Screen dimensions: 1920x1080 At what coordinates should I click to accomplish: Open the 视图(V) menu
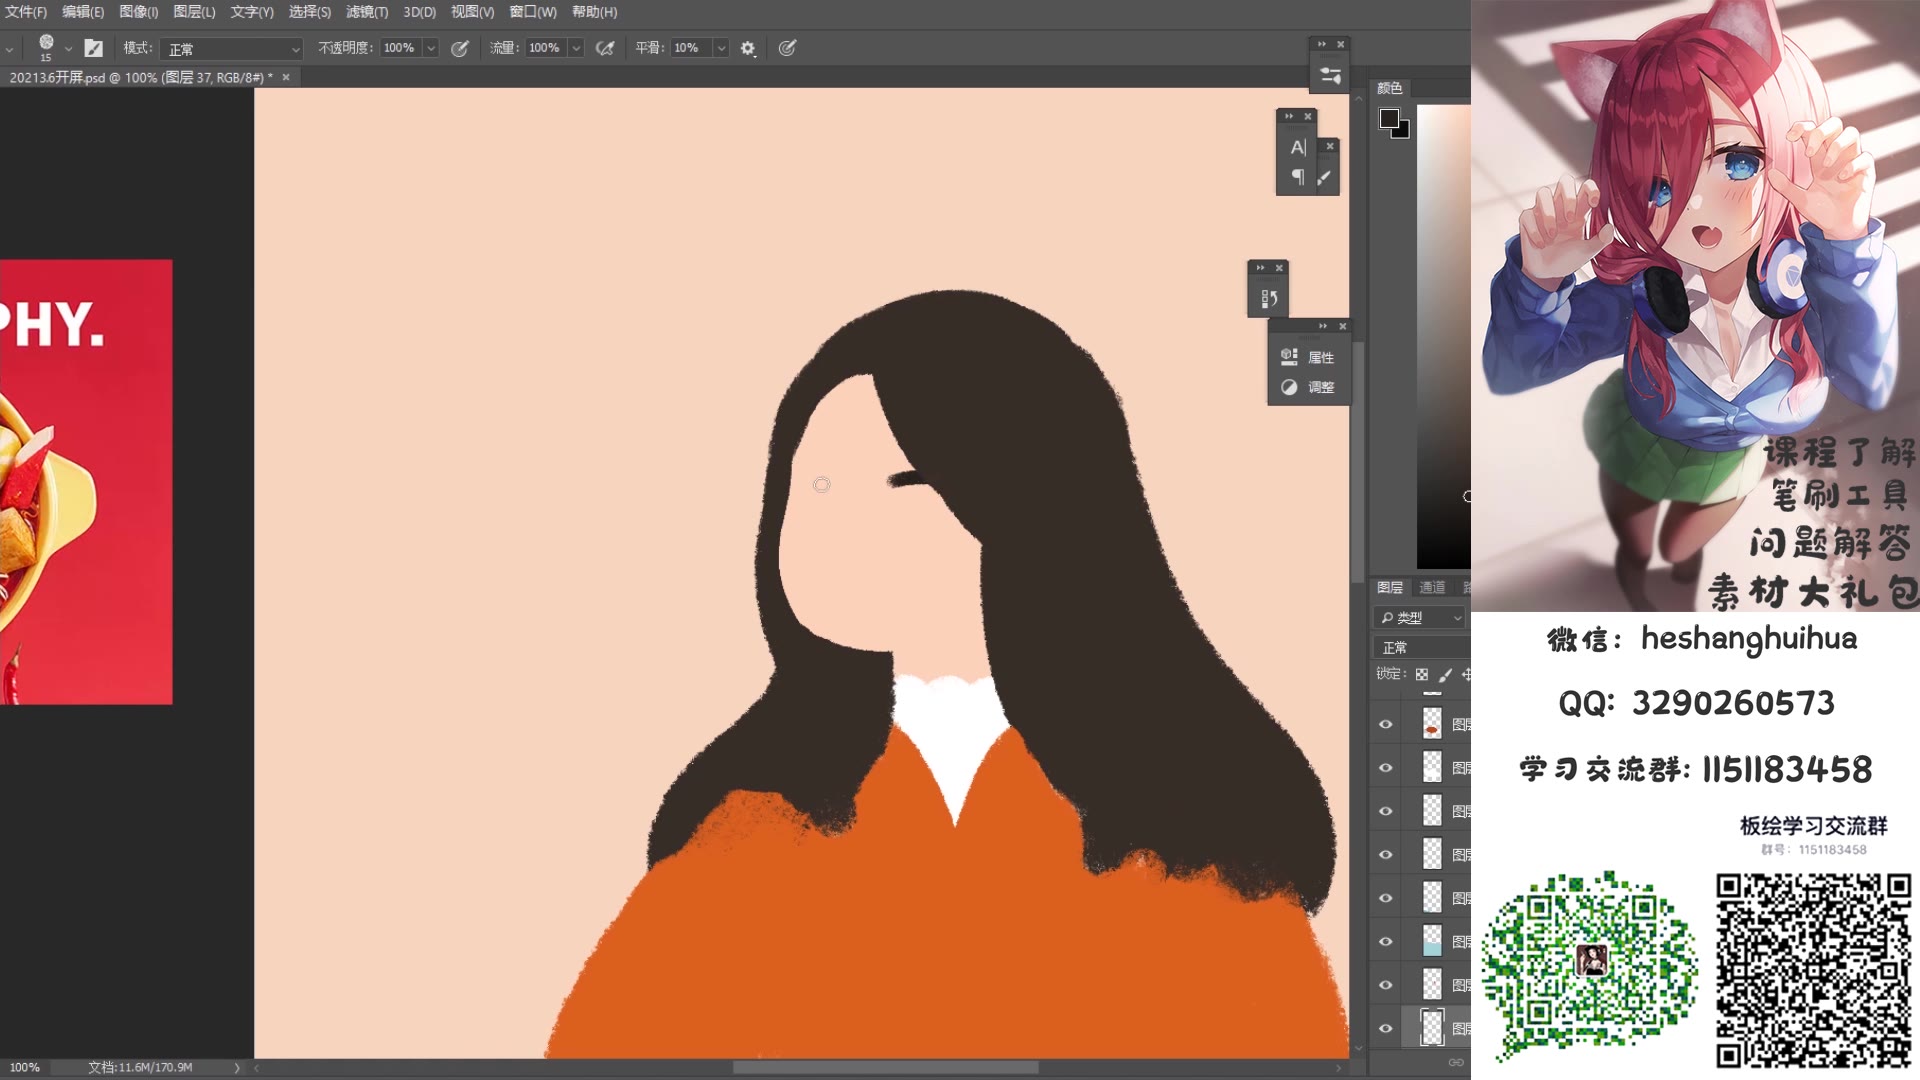(x=473, y=12)
